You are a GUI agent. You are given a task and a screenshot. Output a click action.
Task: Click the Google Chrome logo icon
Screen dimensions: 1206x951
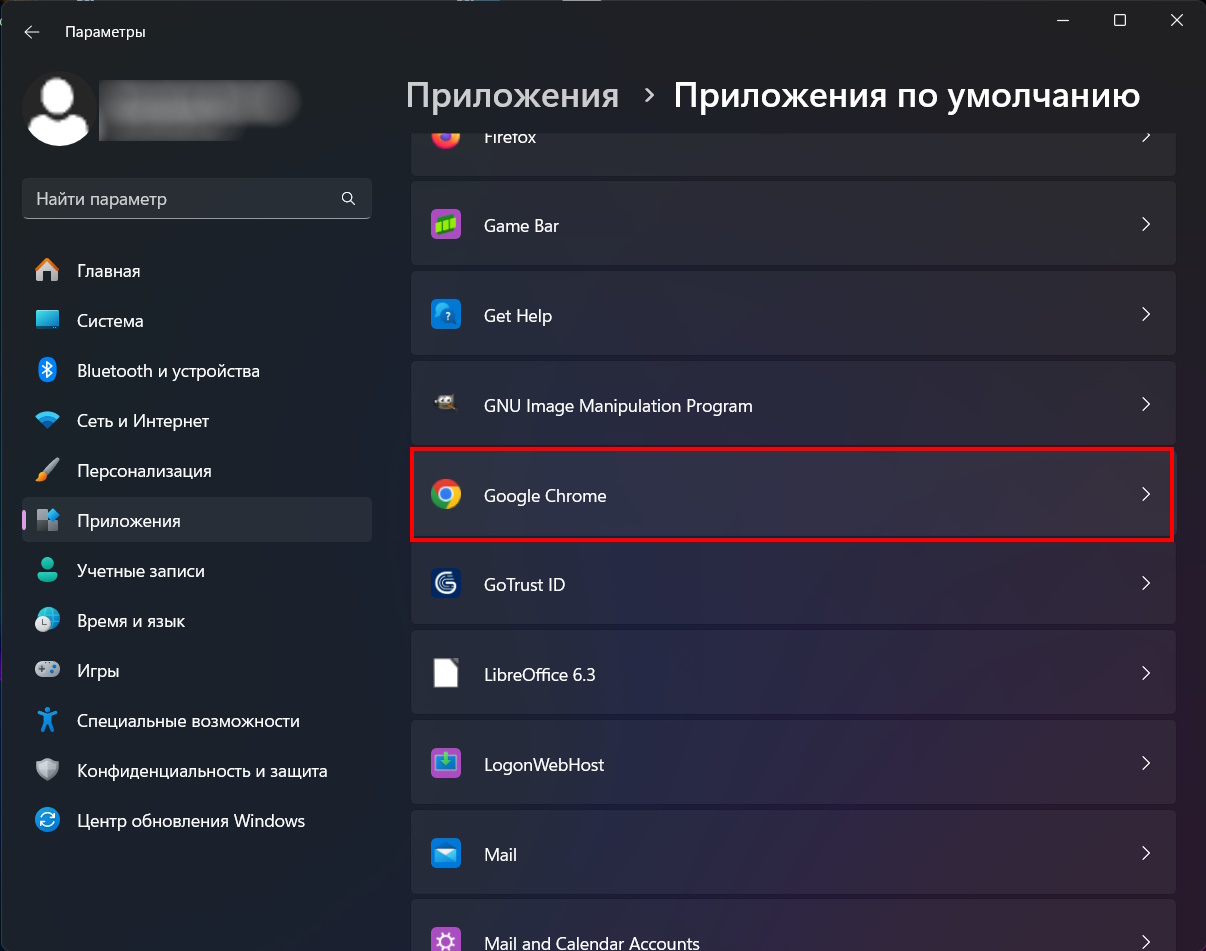pyautogui.click(x=446, y=495)
